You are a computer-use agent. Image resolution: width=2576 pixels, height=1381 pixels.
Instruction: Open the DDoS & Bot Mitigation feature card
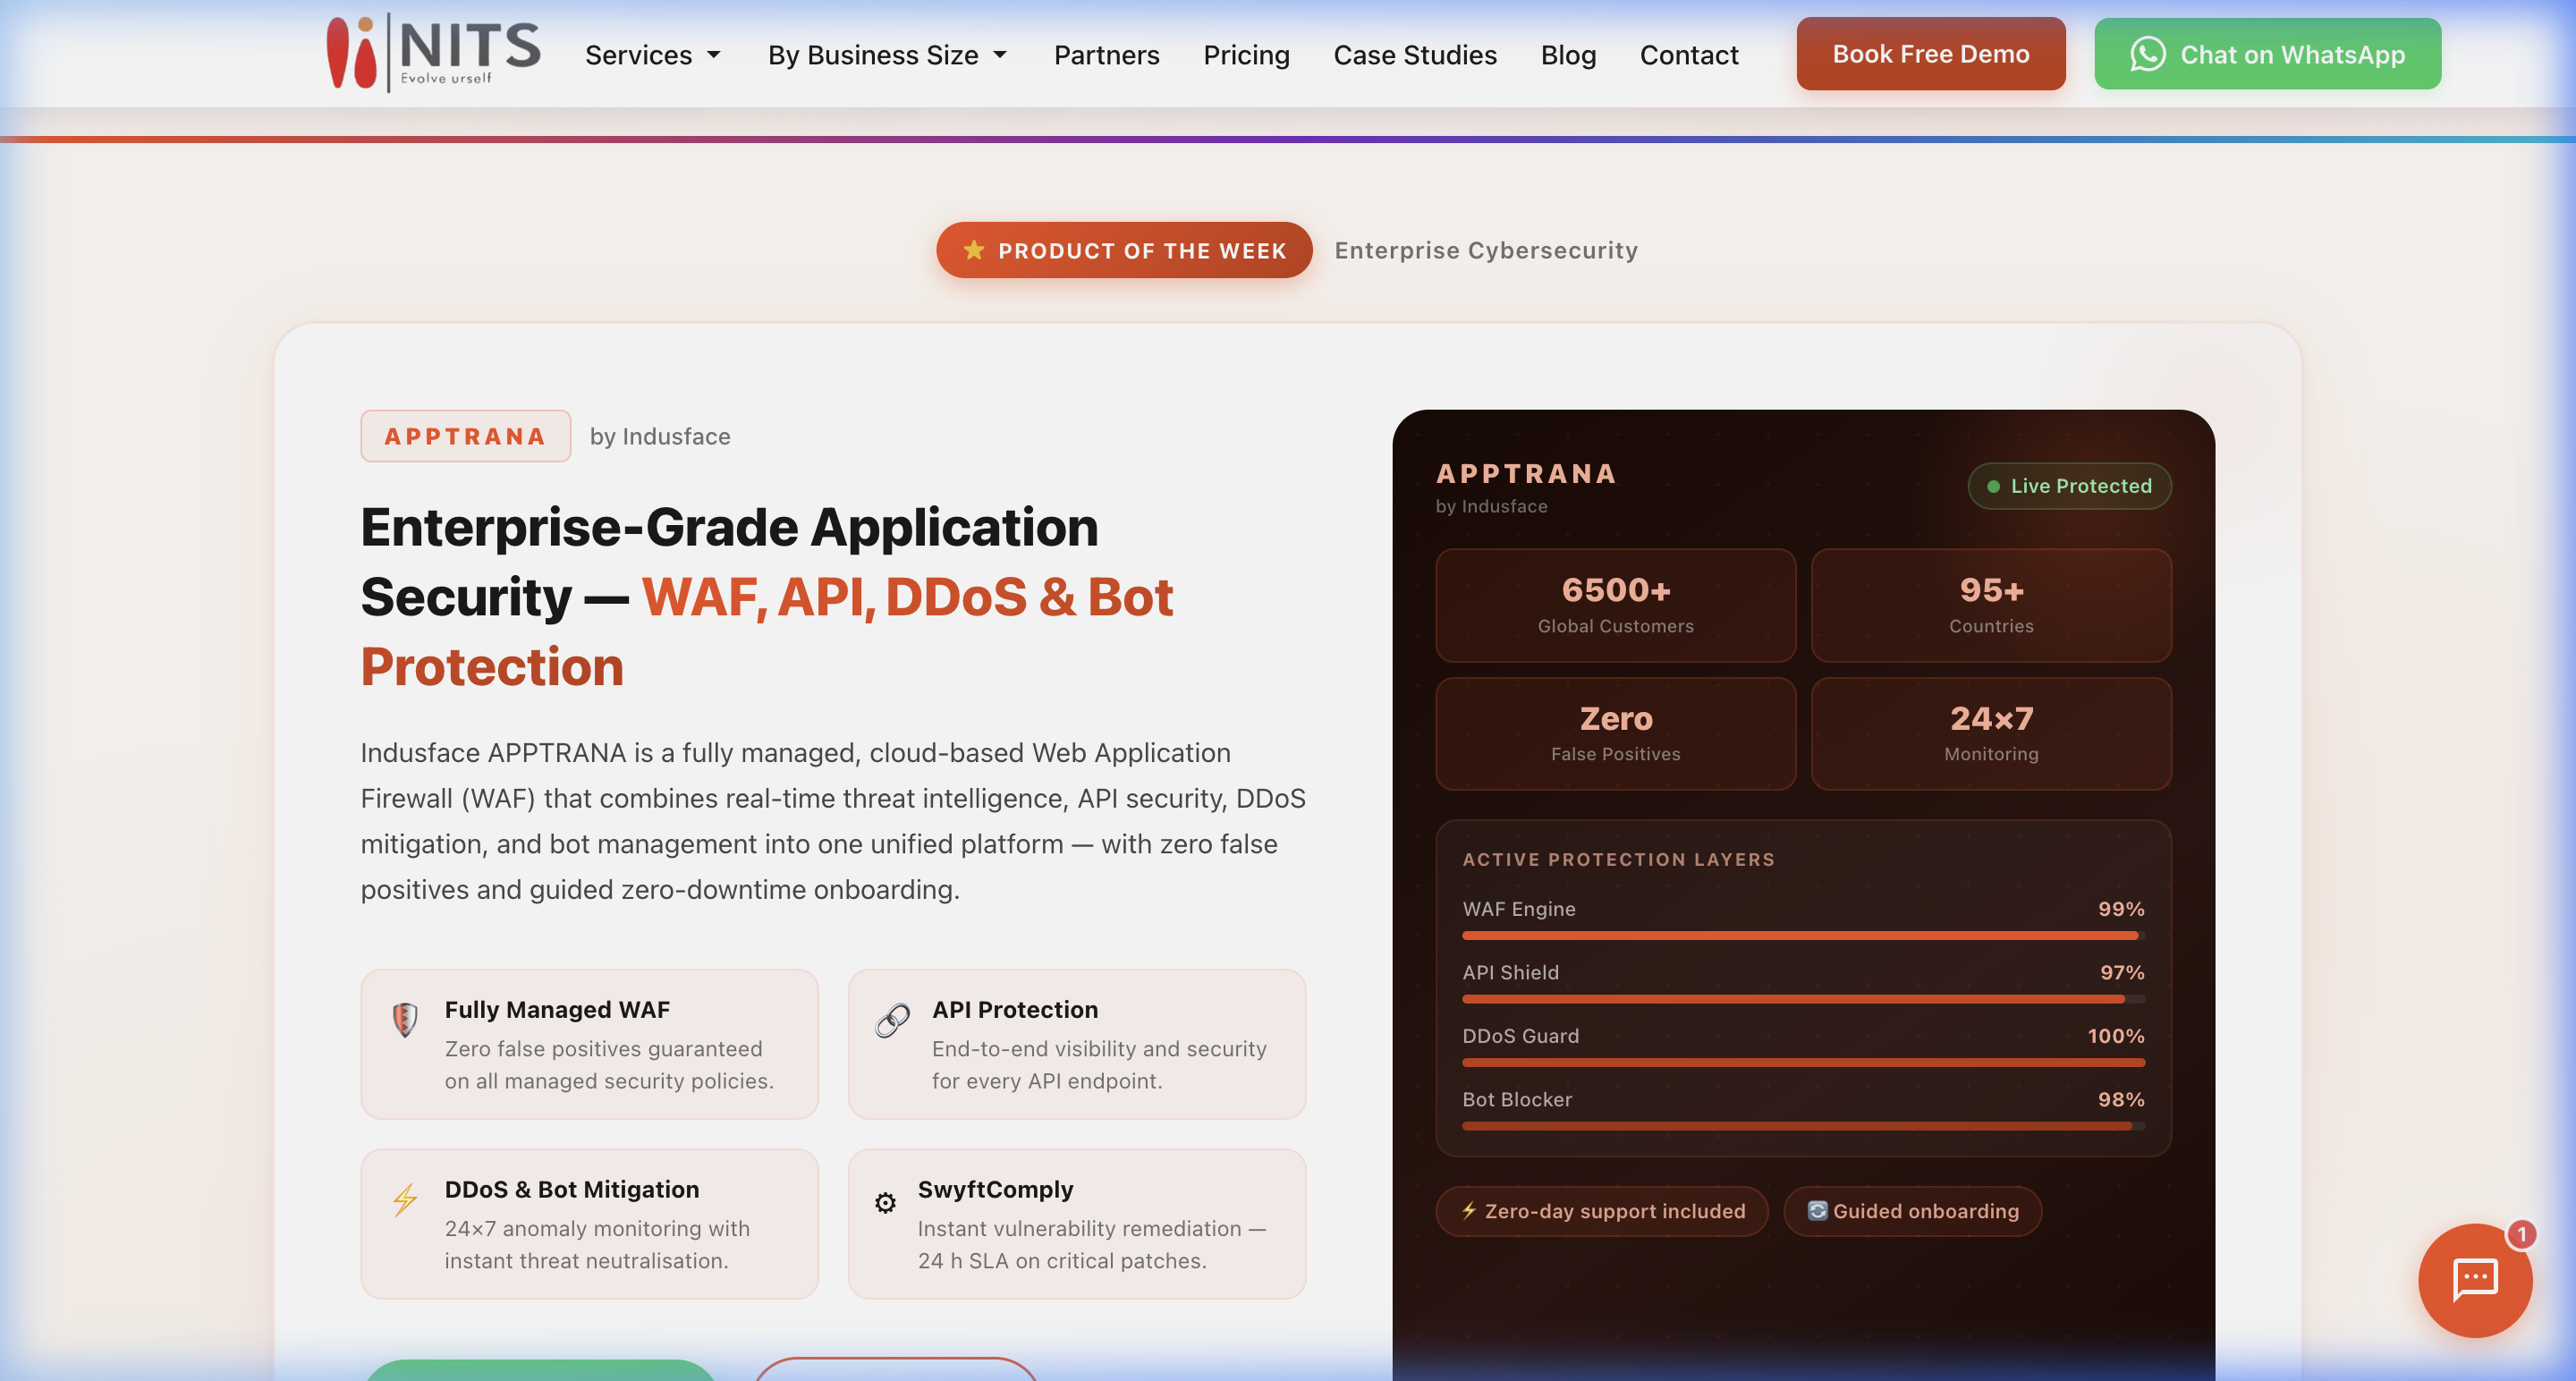click(x=589, y=1224)
